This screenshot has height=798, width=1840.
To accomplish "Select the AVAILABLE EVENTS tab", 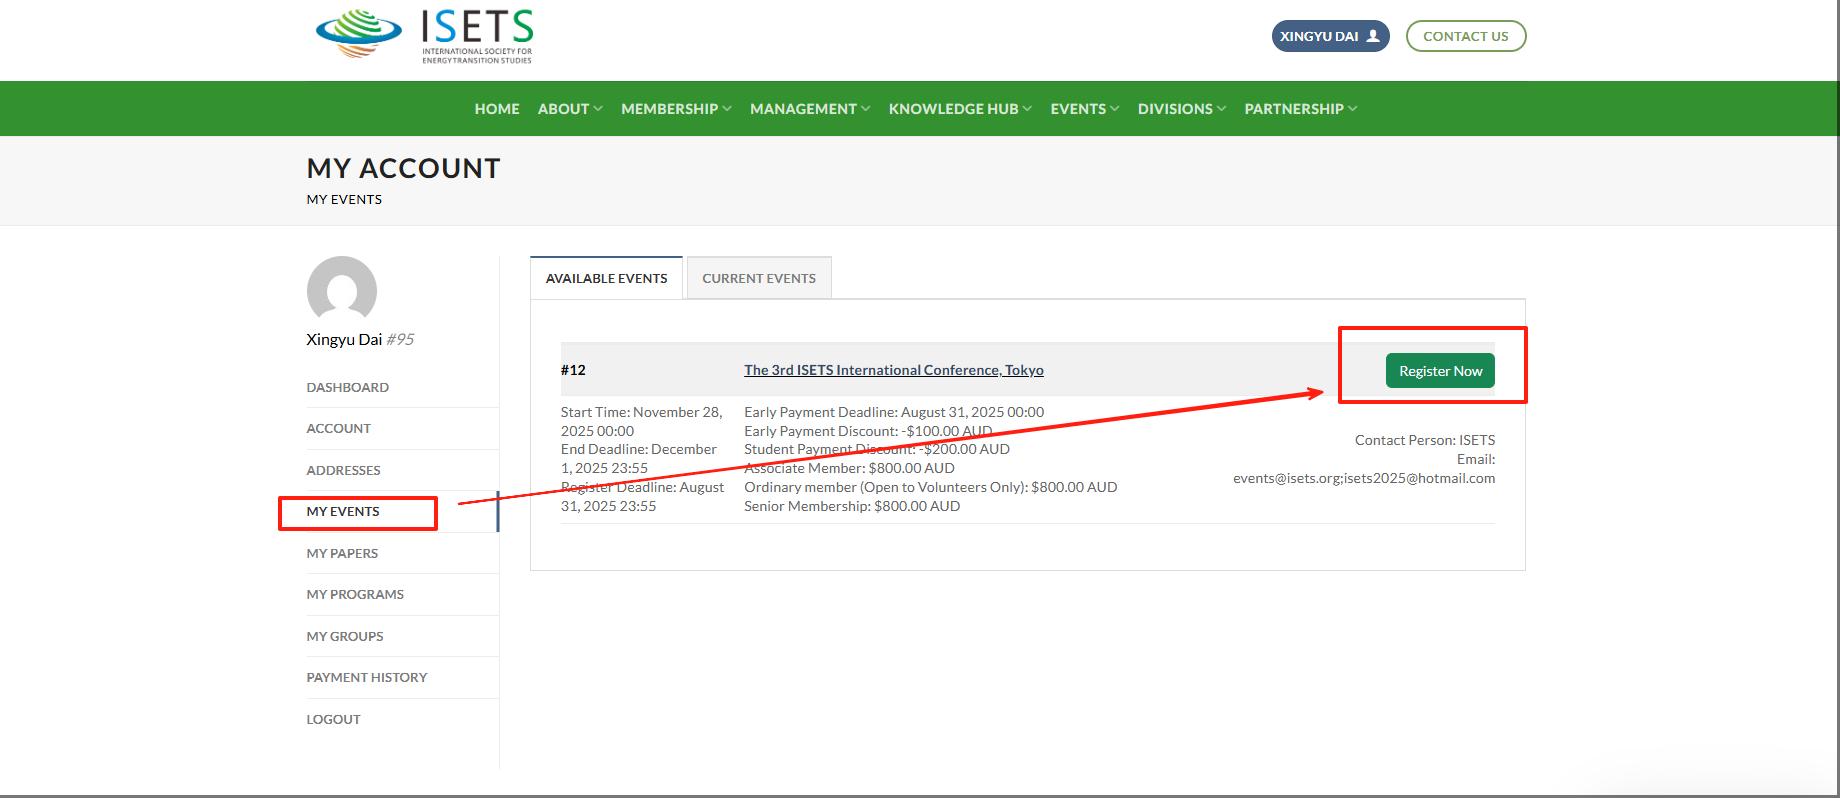I will 606,278.
